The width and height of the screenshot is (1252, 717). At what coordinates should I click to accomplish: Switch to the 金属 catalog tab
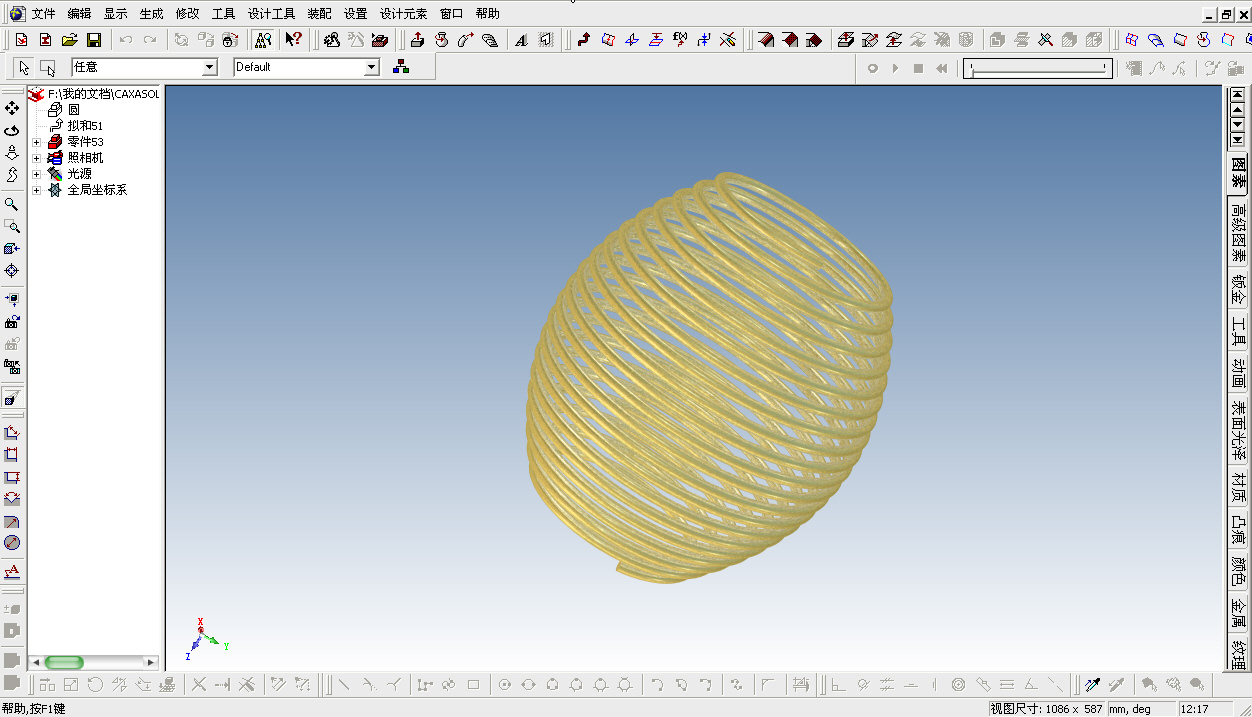click(1239, 614)
